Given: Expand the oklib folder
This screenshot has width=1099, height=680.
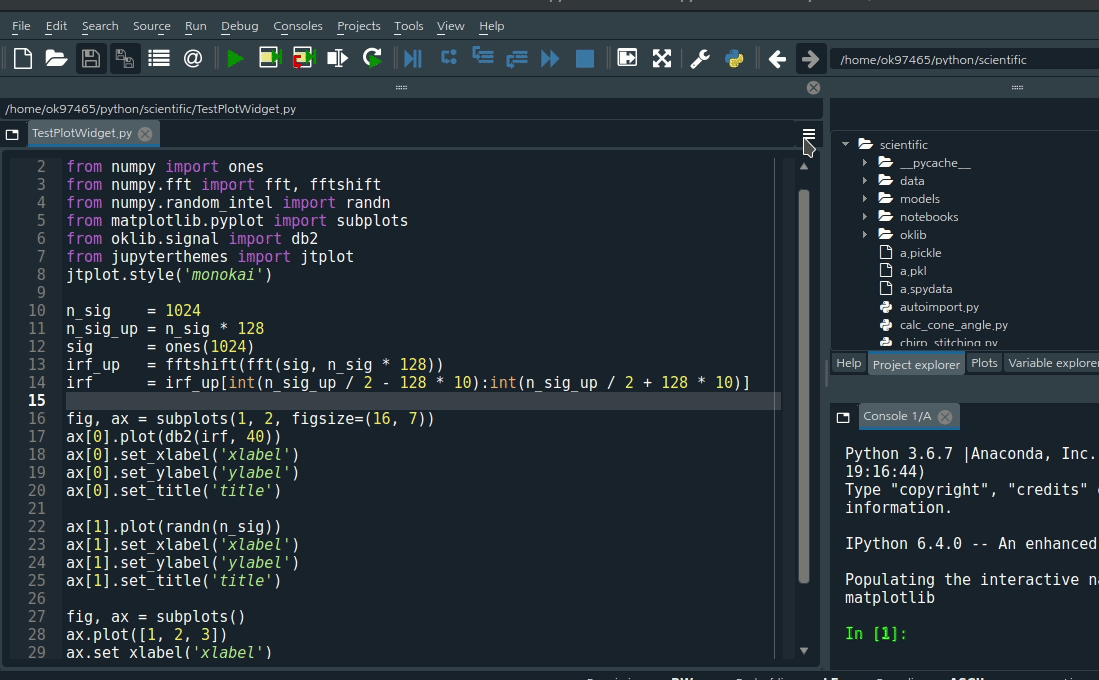Looking at the screenshot, I should (865, 235).
